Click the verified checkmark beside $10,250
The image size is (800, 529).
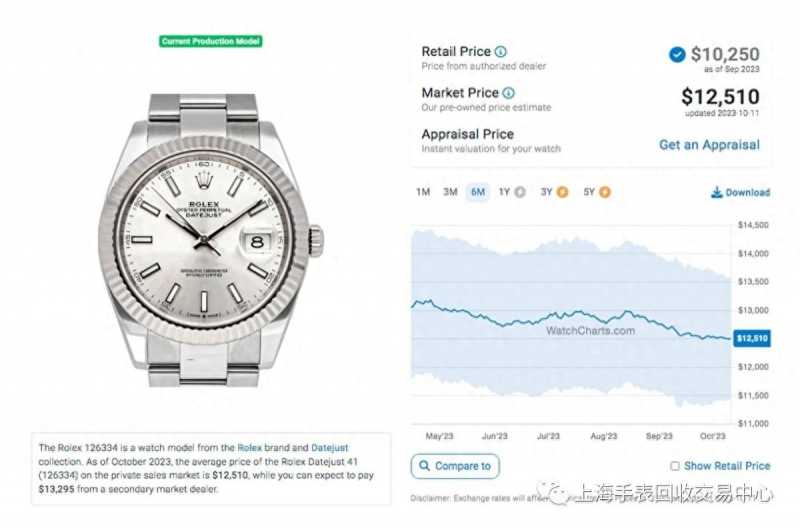pos(677,54)
